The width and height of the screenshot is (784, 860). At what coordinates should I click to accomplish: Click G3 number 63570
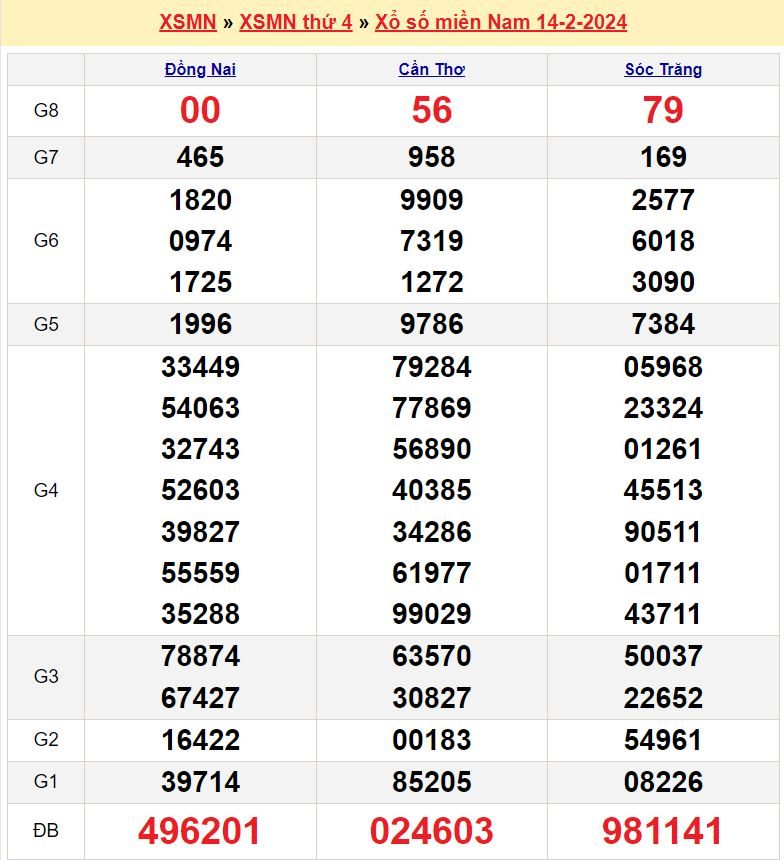click(432, 656)
